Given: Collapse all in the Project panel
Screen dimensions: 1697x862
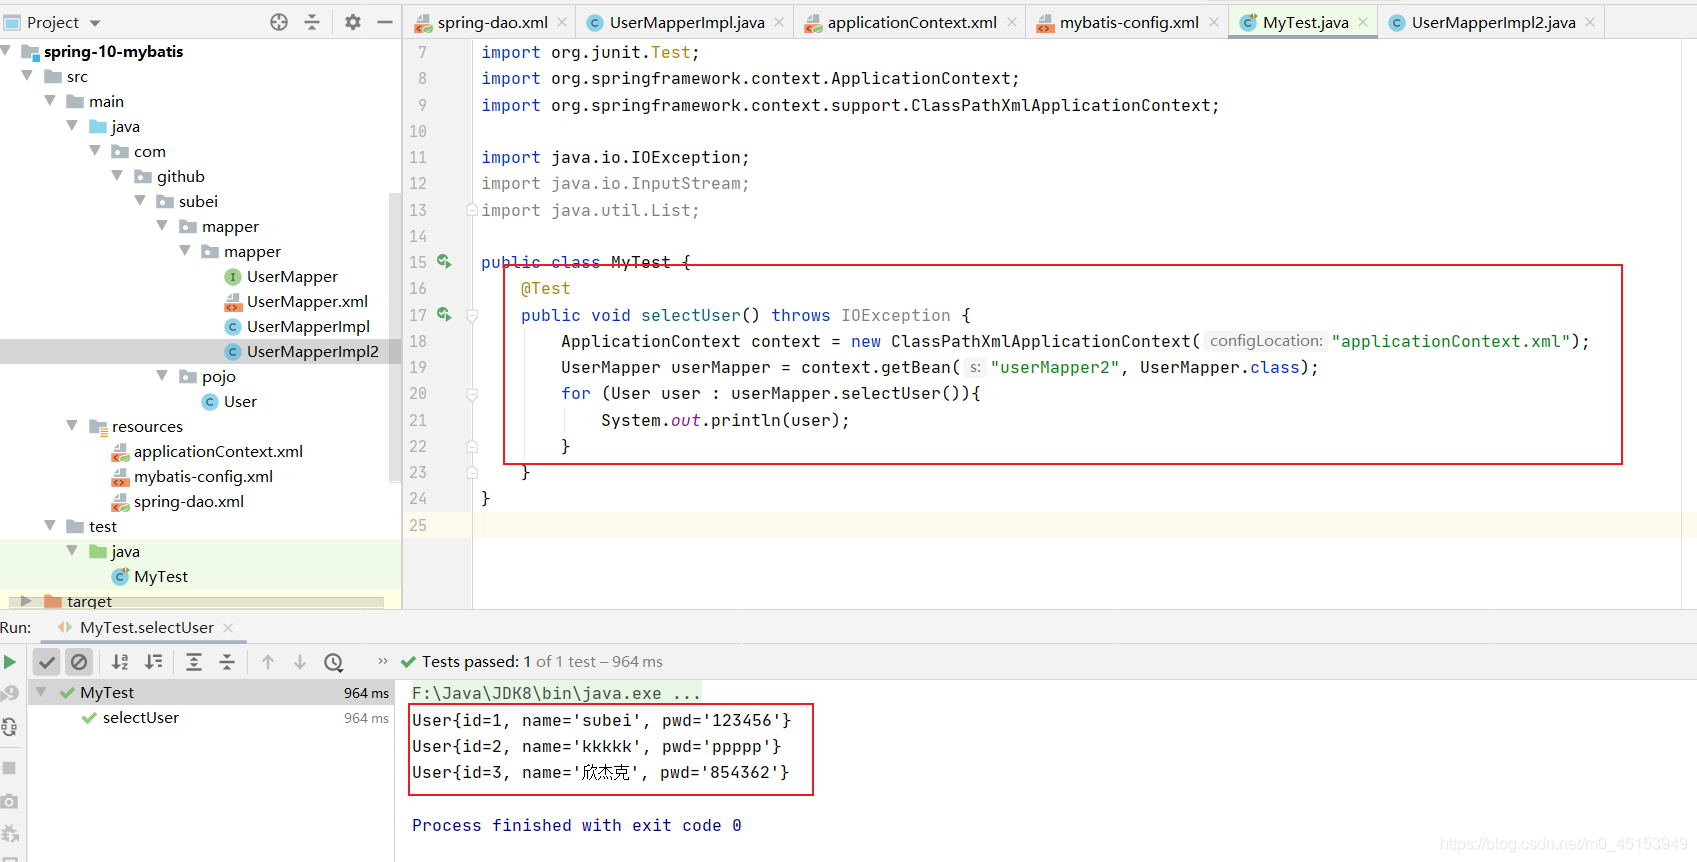Looking at the screenshot, I should click(x=312, y=22).
